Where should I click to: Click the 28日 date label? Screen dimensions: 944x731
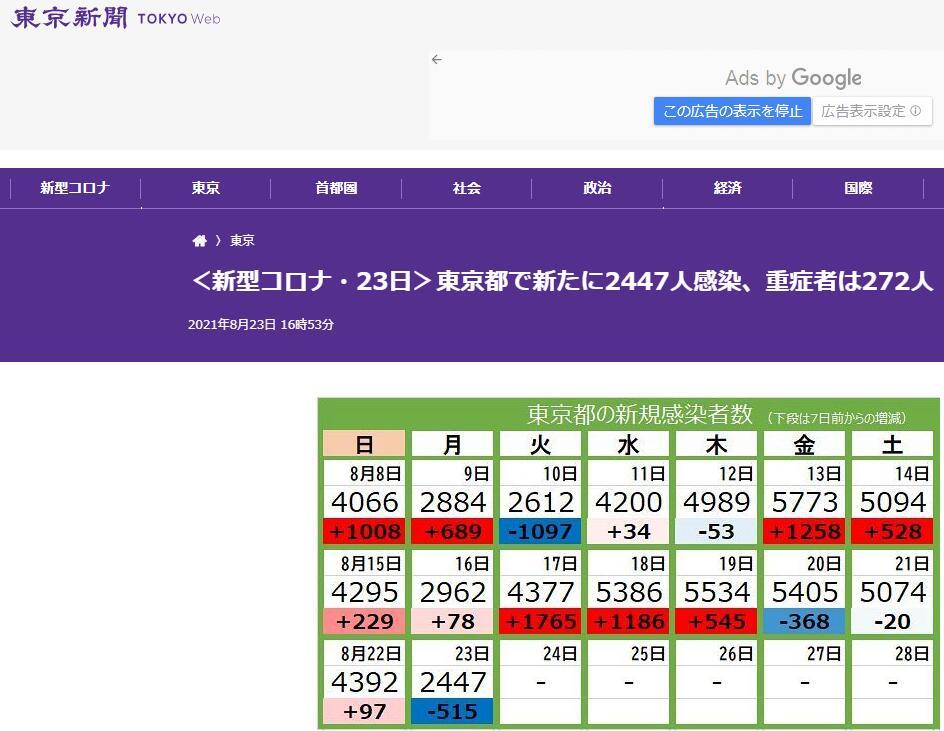coord(912,653)
